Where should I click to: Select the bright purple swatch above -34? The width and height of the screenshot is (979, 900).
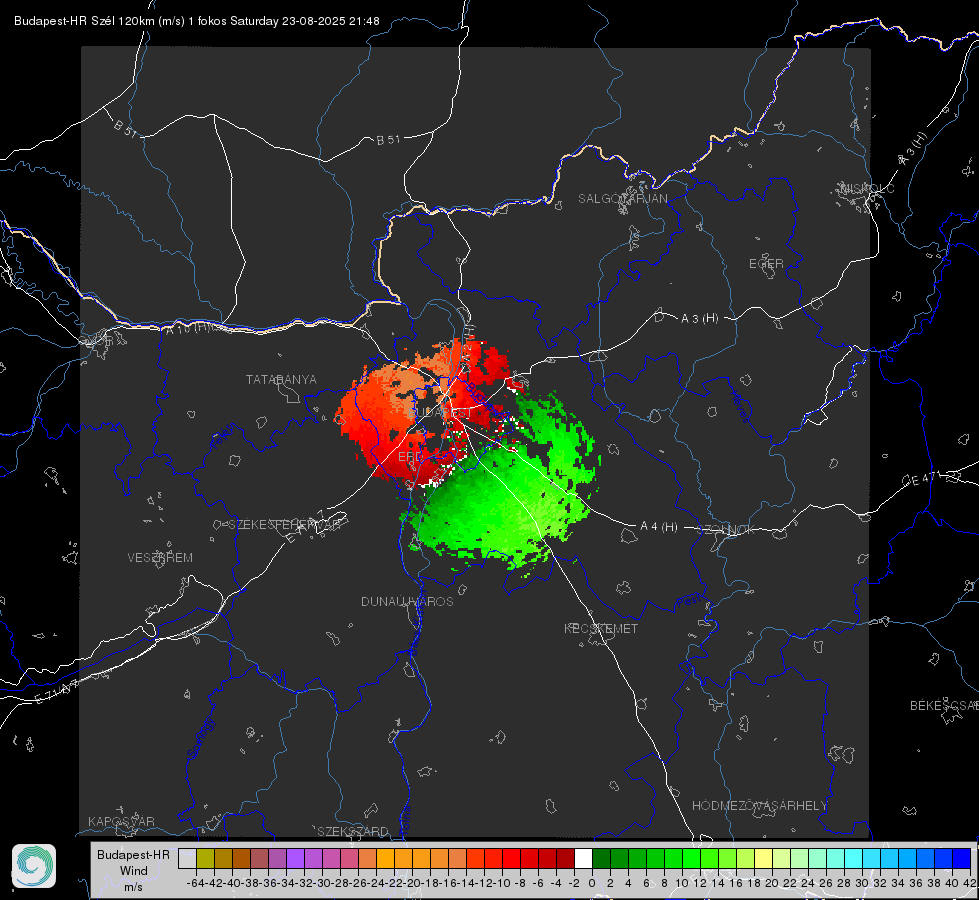295,858
